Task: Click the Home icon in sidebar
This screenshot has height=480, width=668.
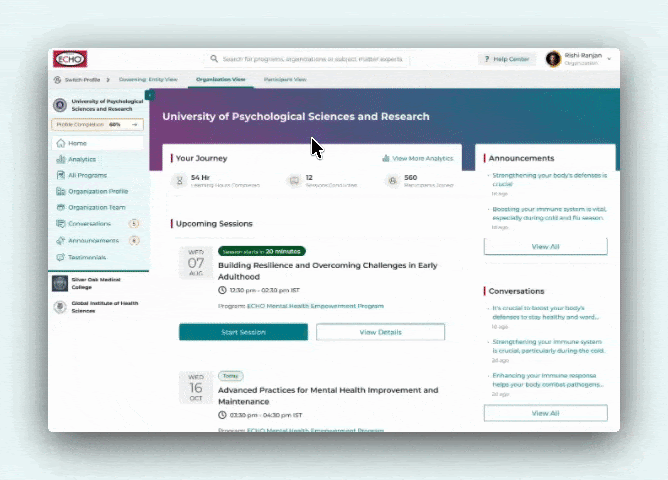Action: [x=61, y=143]
